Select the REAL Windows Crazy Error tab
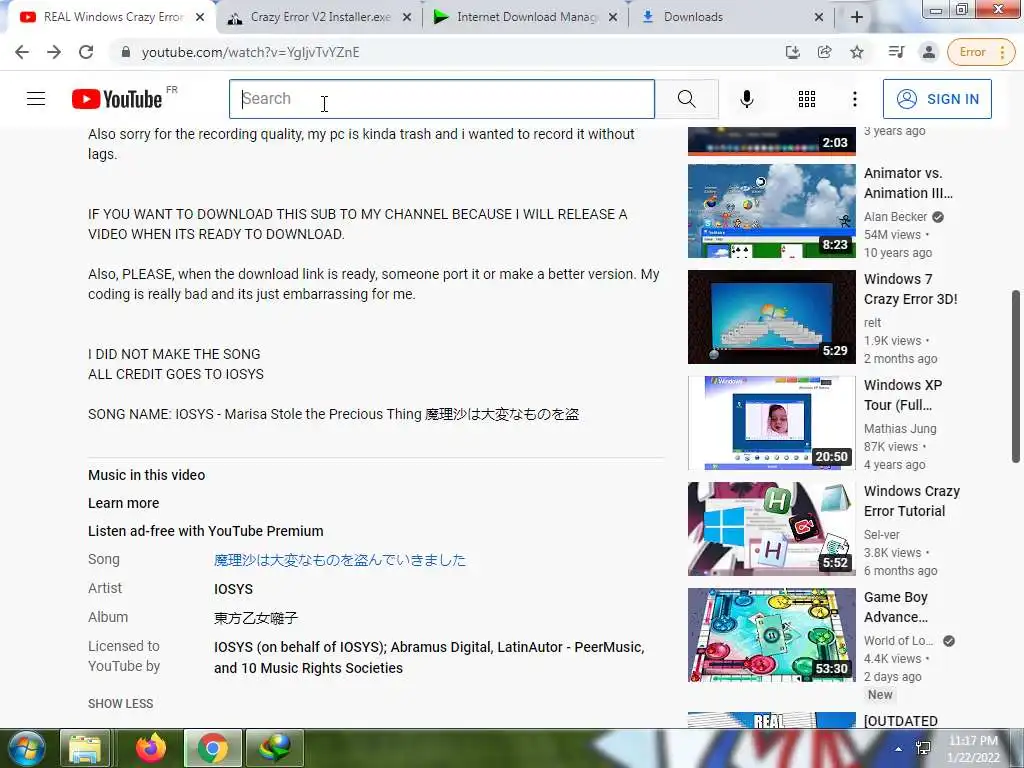Viewport: 1024px width, 768px height. point(111,17)
